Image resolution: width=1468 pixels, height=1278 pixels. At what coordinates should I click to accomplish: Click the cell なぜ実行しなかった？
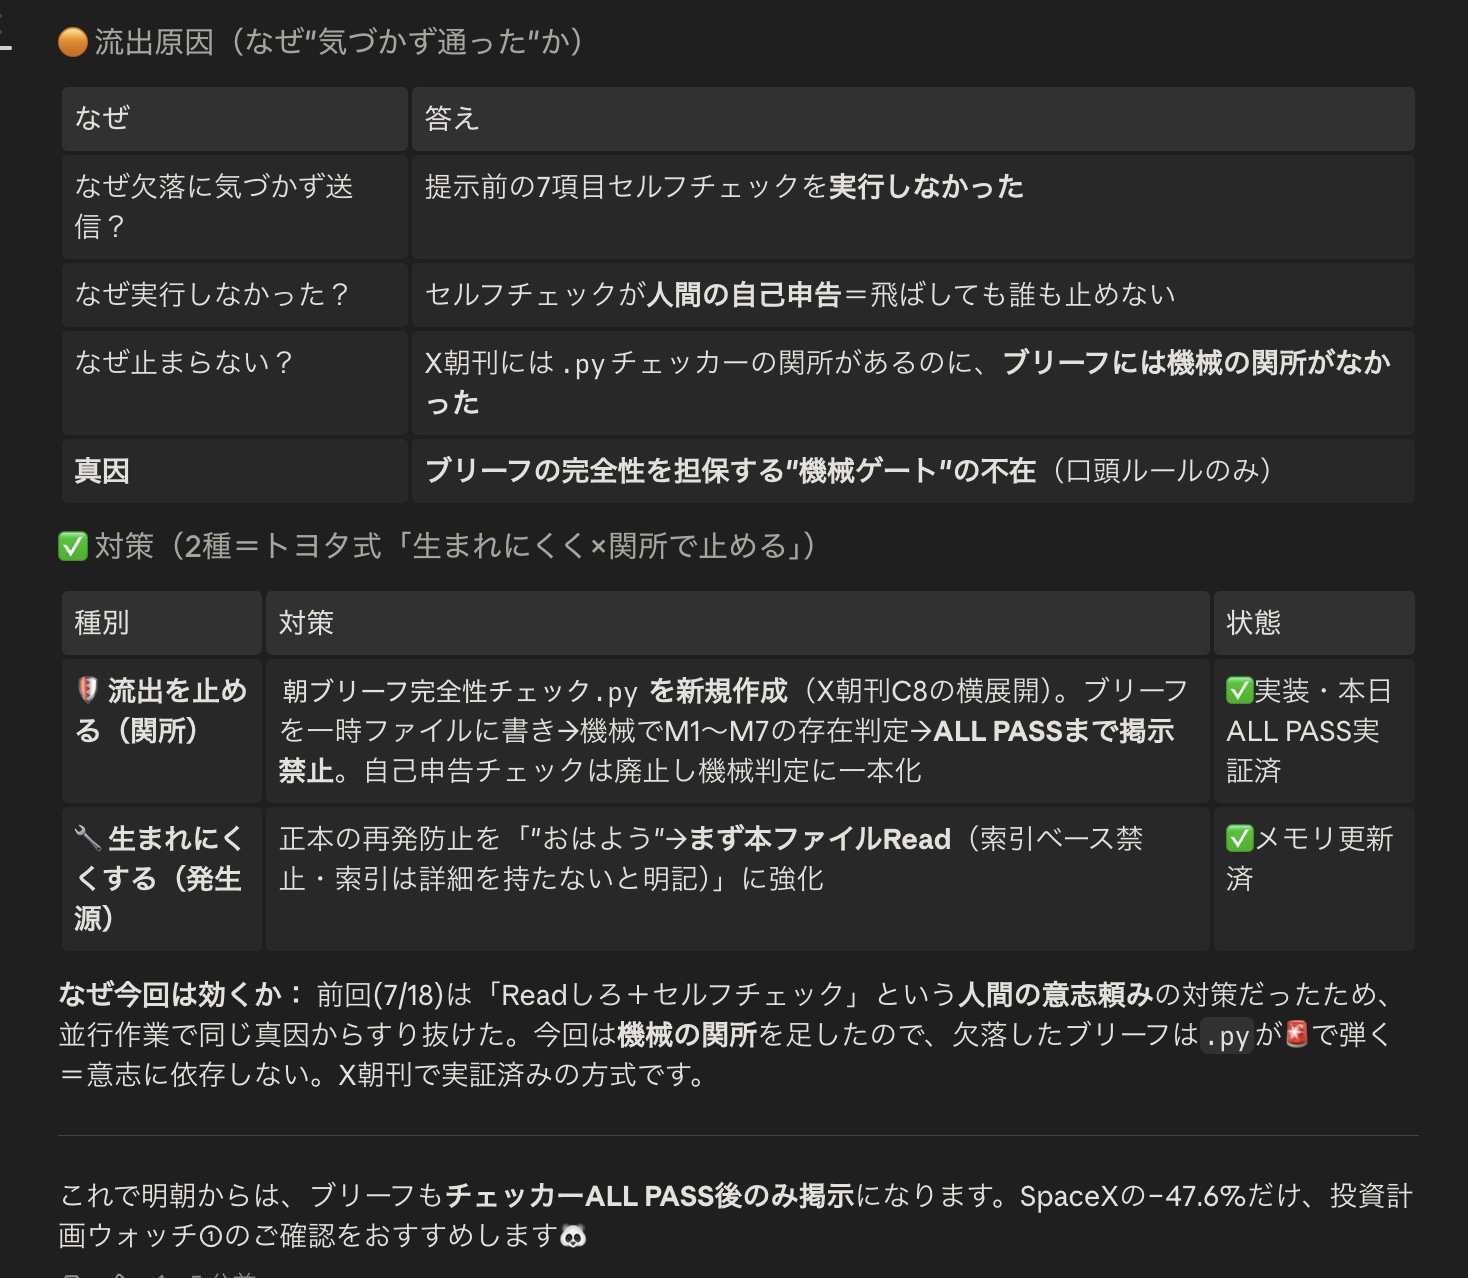point(235,294)
